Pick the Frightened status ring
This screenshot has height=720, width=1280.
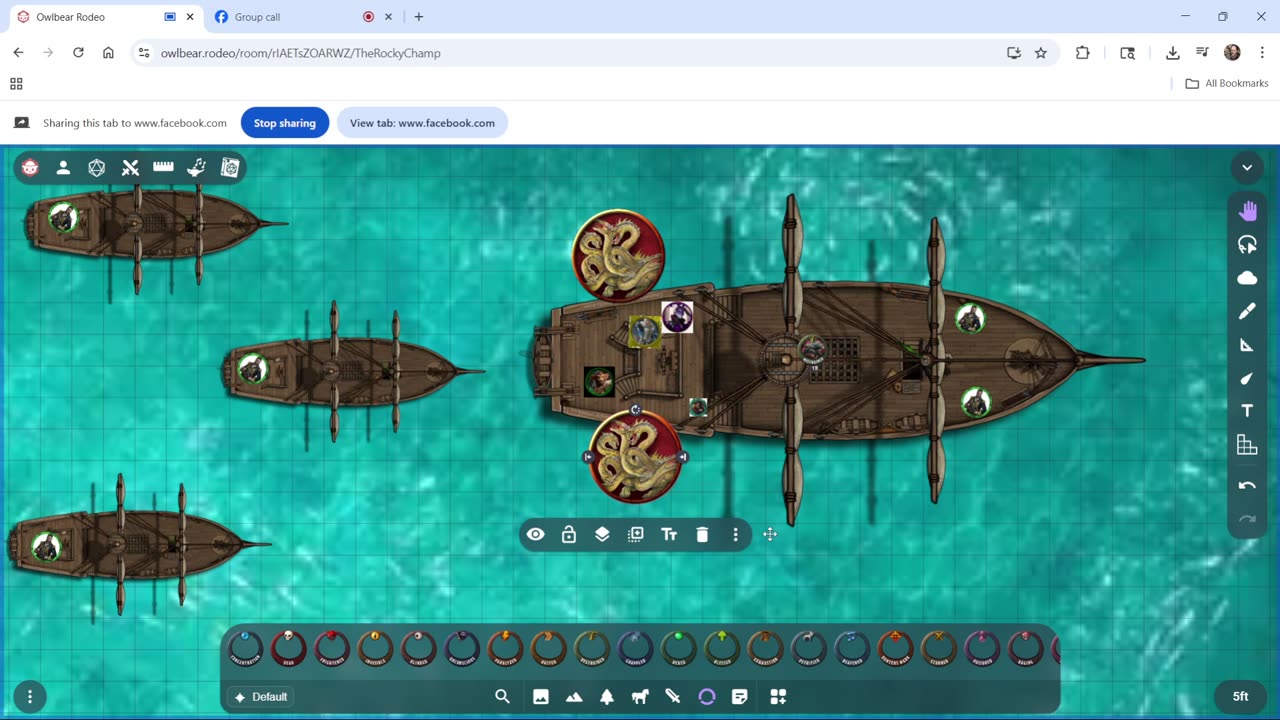click(332, 649)
